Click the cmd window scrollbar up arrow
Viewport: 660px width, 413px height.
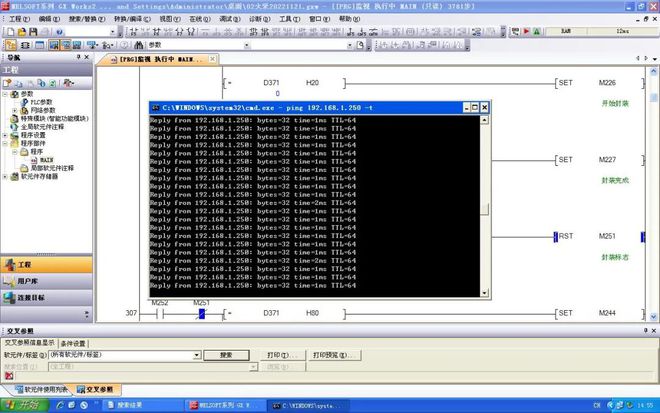[x=484, y=120]
